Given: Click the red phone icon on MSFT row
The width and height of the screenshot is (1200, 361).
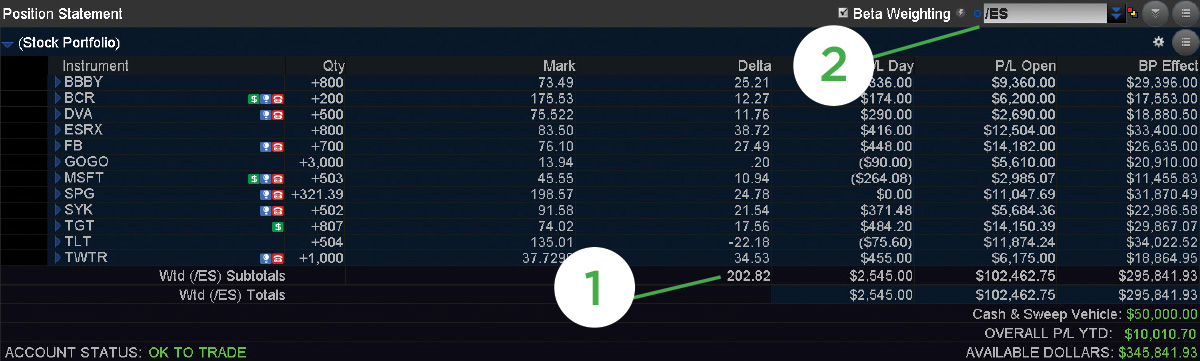Looking at the screenshot, I should coord(277,178).
